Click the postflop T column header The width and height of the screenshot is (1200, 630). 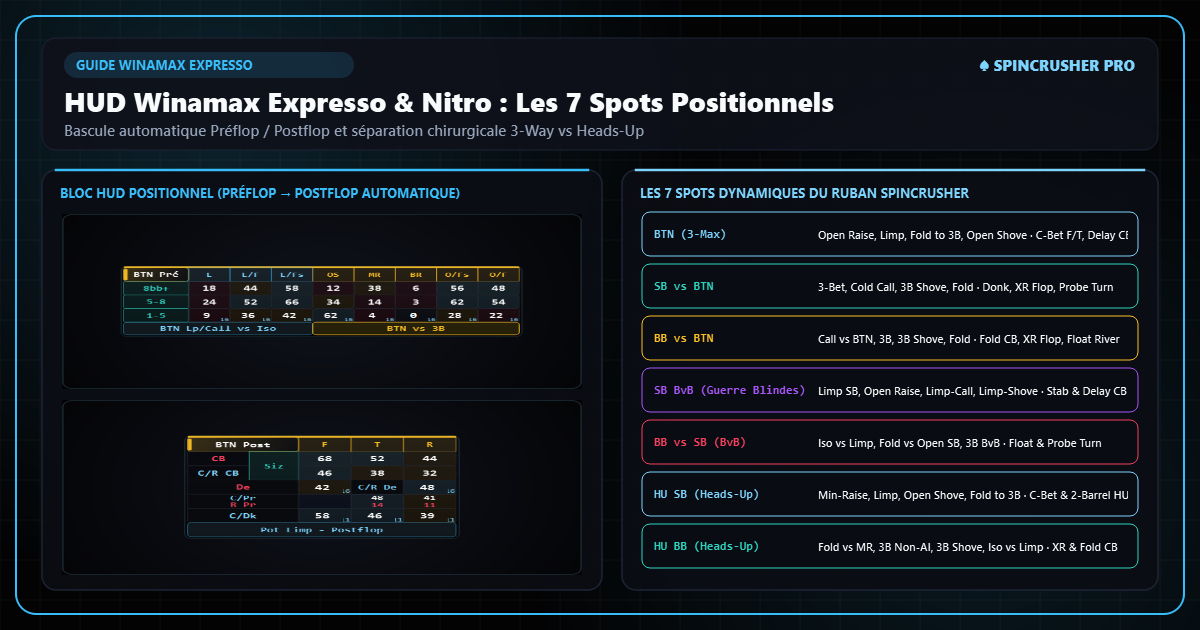377,445
